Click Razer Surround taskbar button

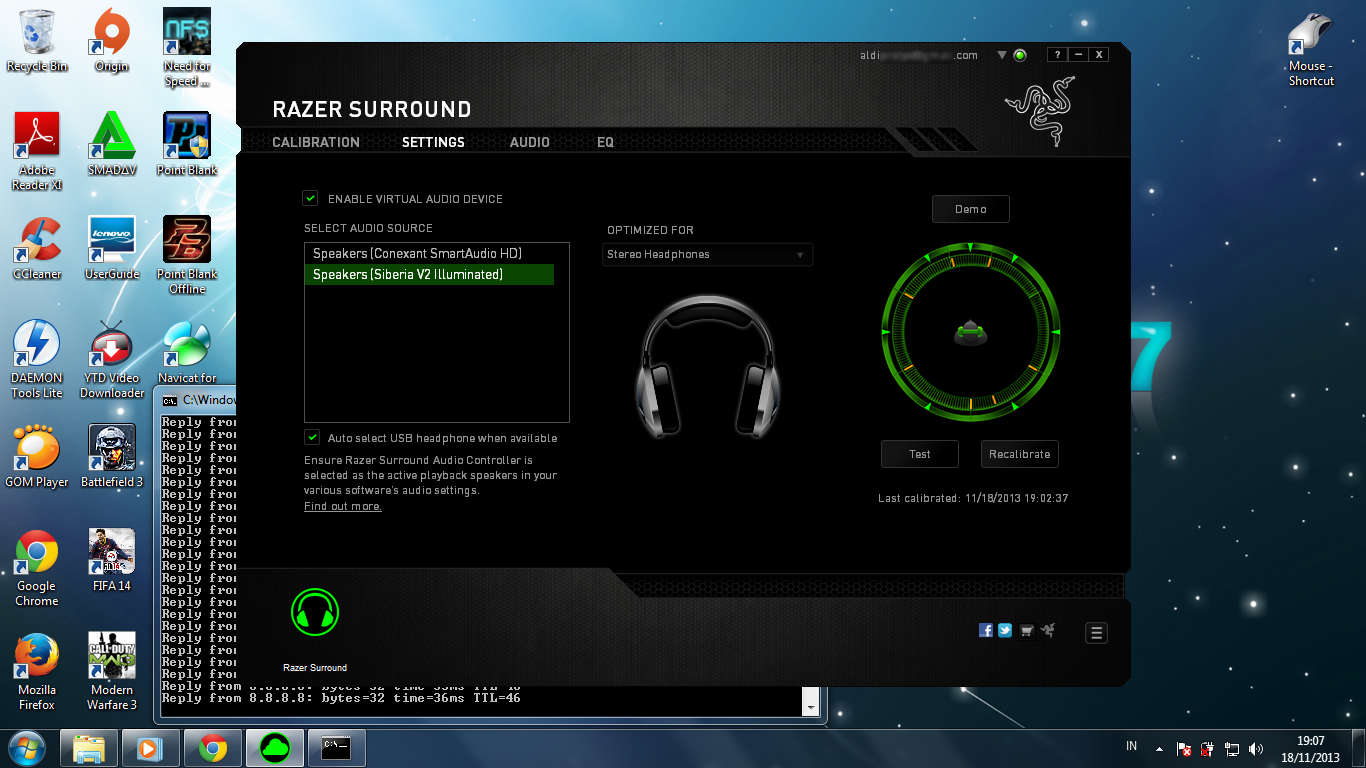[x=274, y=748]
